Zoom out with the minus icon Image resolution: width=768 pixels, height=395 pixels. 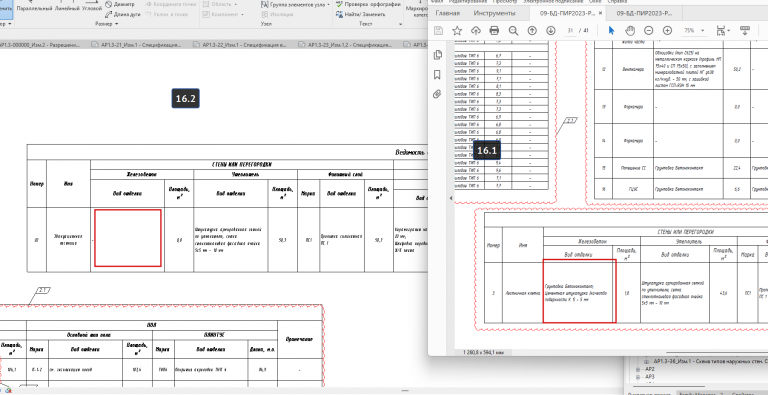click(x=648, y=31)
